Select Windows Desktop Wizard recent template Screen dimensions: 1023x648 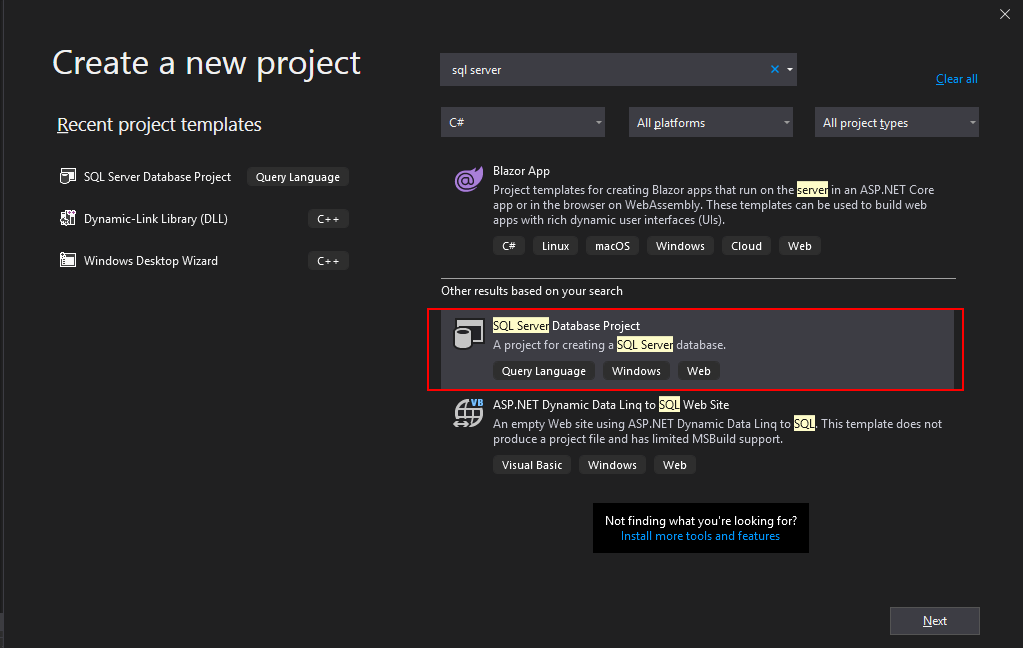click(150, 261)
